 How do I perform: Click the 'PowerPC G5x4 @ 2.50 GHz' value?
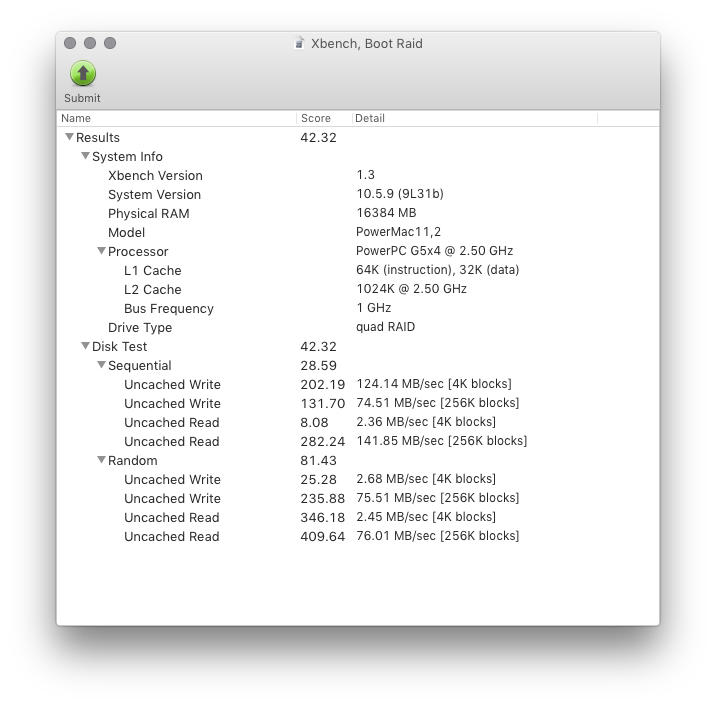click(x=434, y=251)
